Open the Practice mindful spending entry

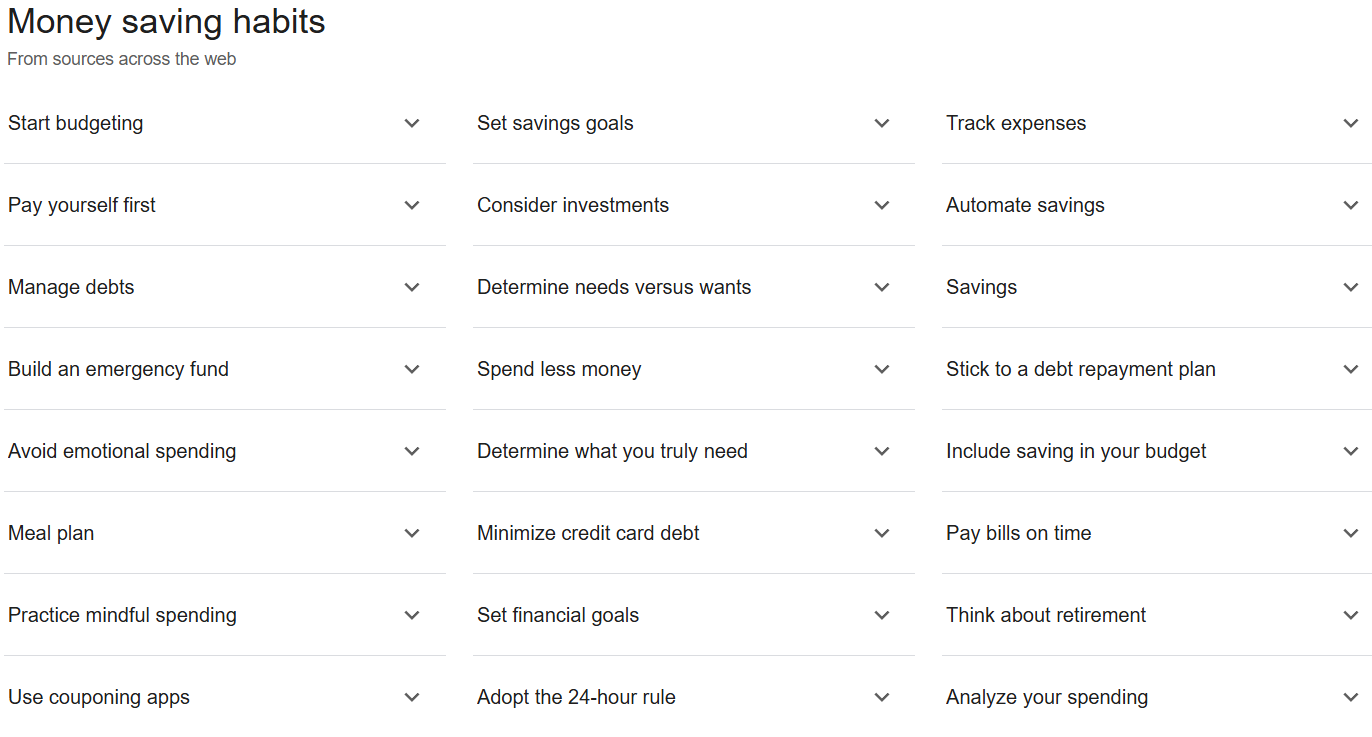click(x=412, y=615)
